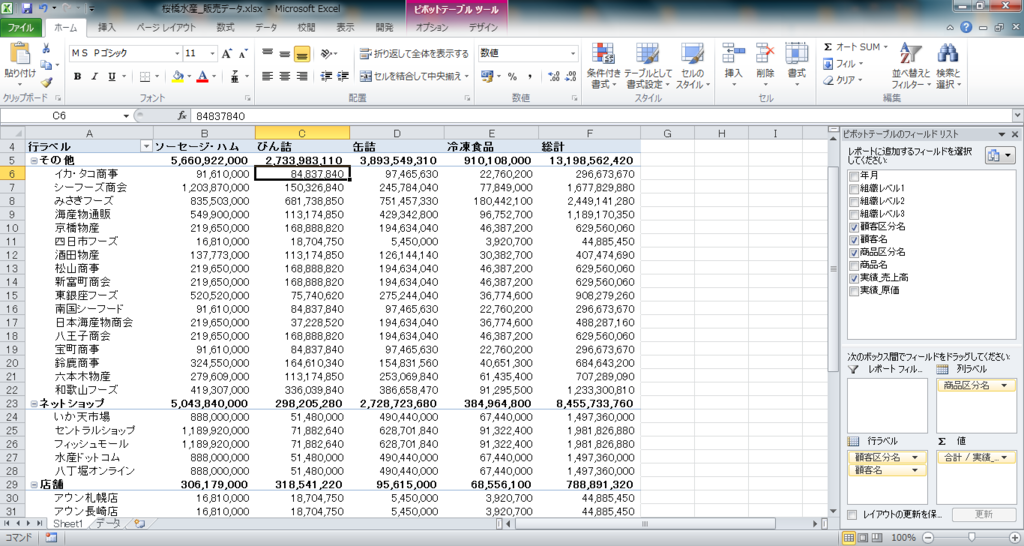This screenshot has width=1024, height=546.
Task: Increase decimal places
Action: click(554, 76)
